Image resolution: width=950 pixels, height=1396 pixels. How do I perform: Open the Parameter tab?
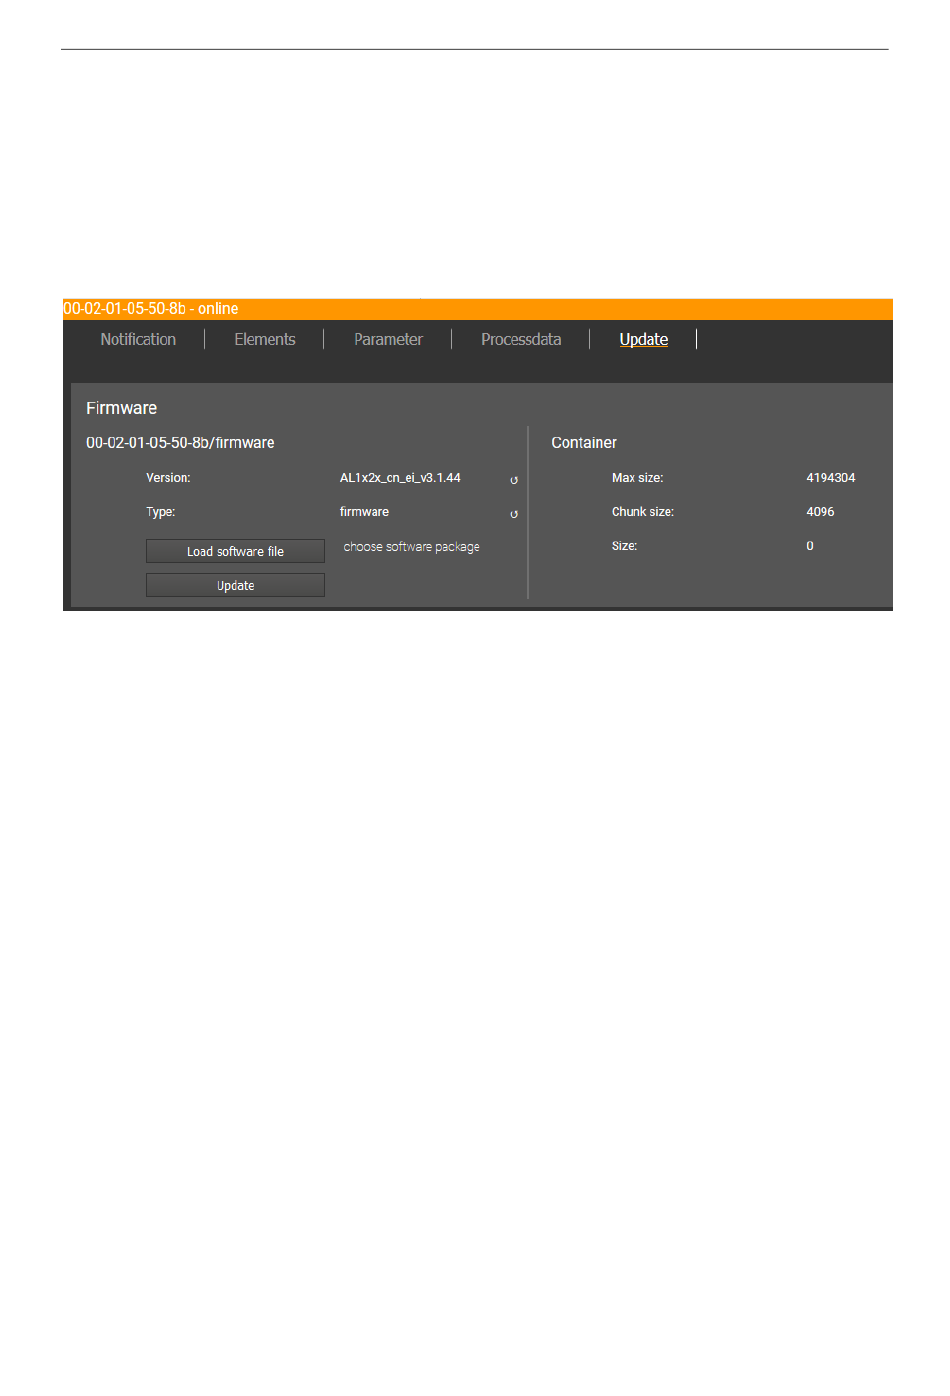pos(388,340)
